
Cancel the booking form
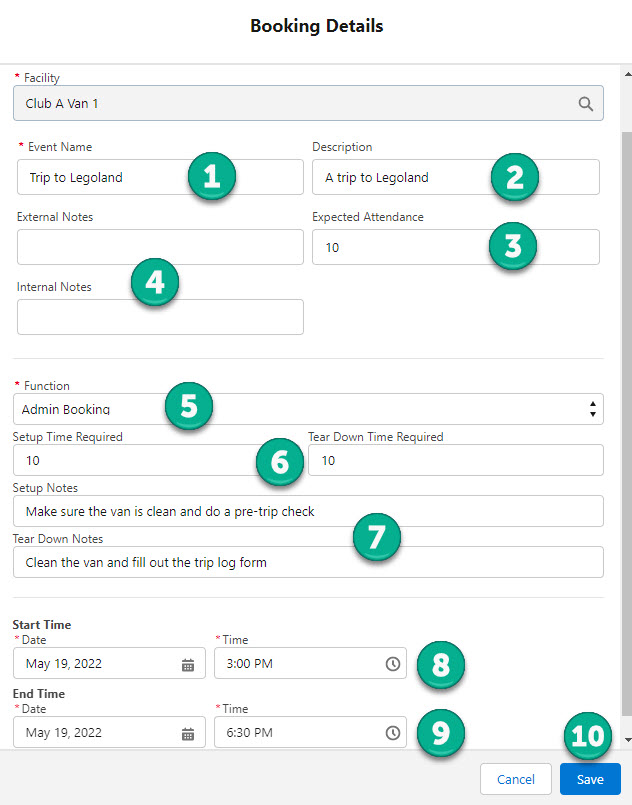(x=515, y=779)
